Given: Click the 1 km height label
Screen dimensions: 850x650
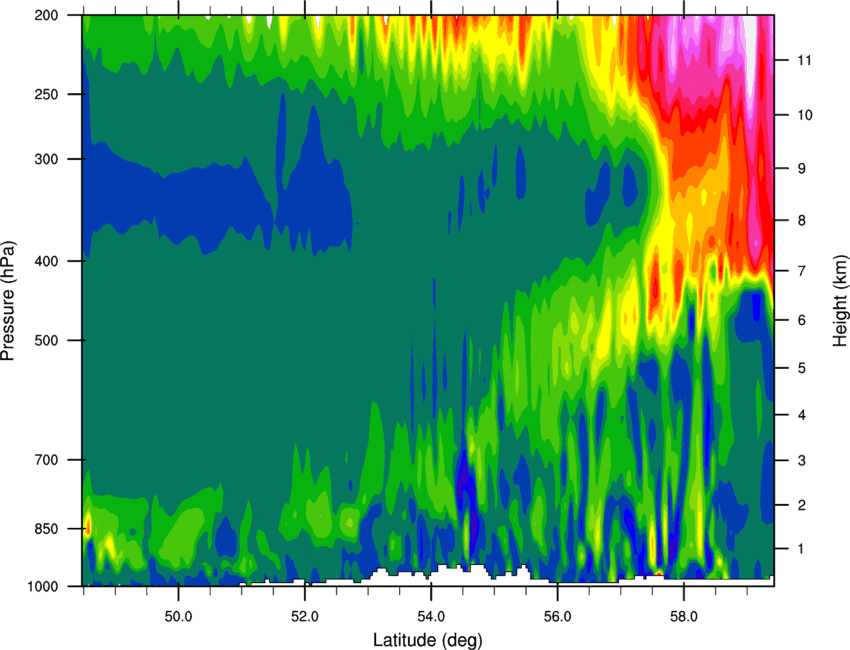Looking at the screenshot, I should click(802, 549).
